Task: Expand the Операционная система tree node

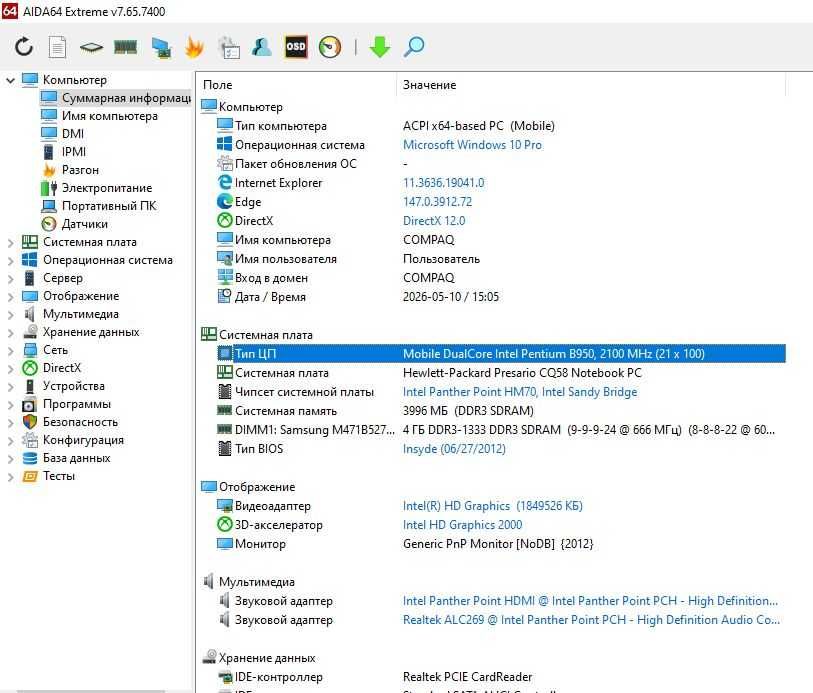Action: tap(10, 260)
